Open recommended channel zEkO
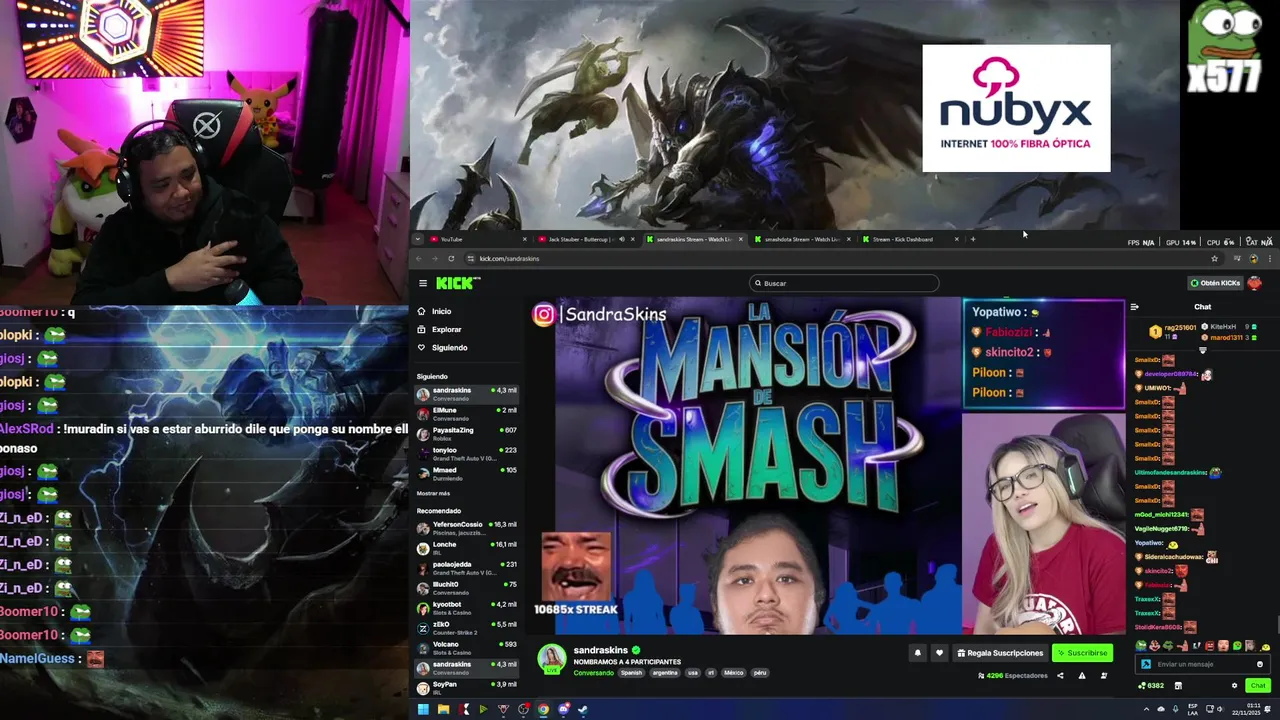This screenshot has height=720, width=1280. pos(467,627)
